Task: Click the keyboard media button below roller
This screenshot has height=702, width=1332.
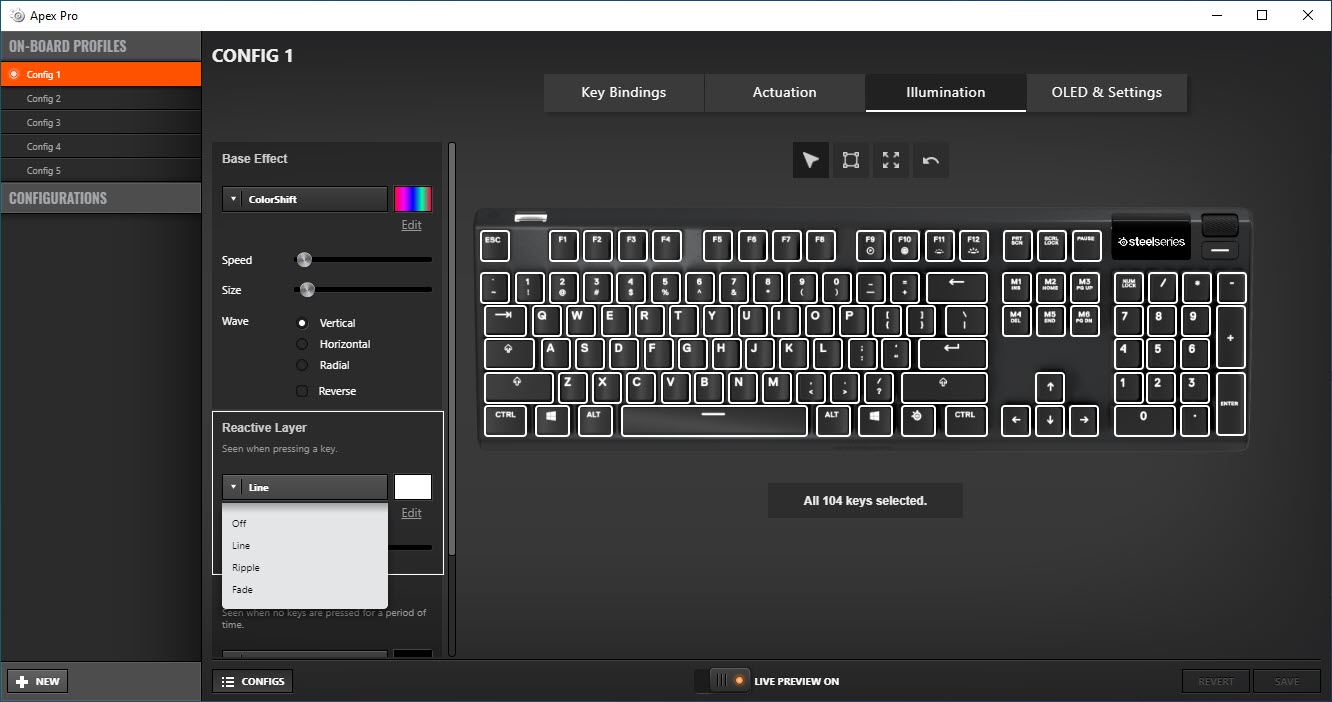Action: coord(1220,250)
